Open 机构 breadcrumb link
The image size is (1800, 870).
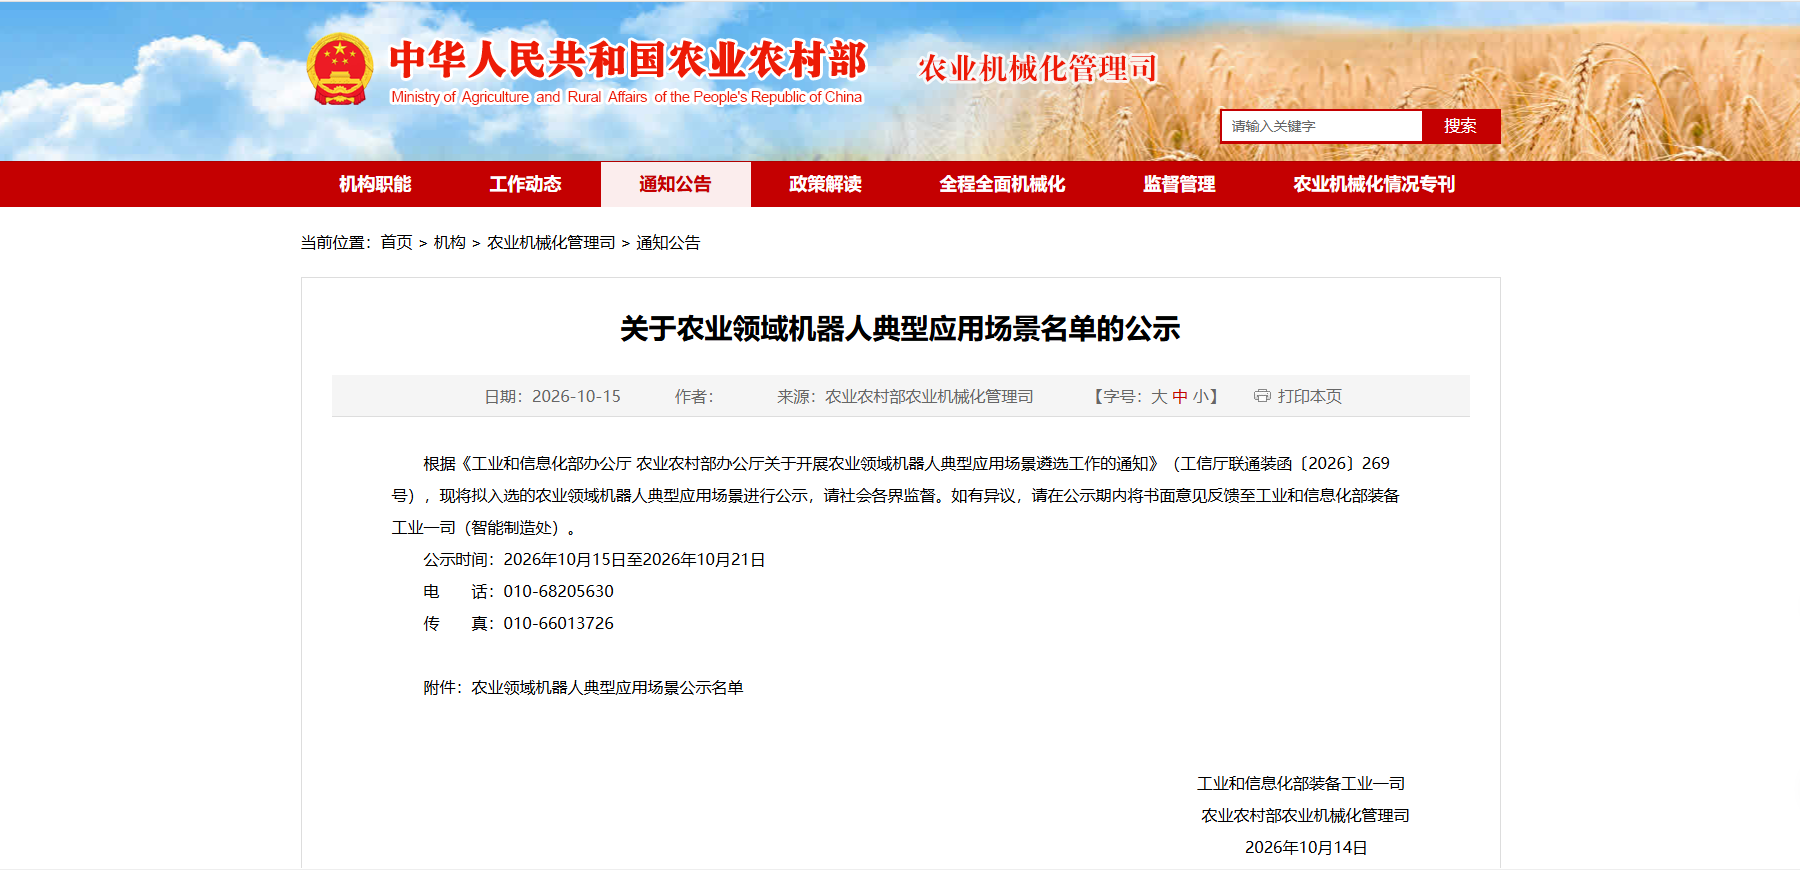point(449,242)
